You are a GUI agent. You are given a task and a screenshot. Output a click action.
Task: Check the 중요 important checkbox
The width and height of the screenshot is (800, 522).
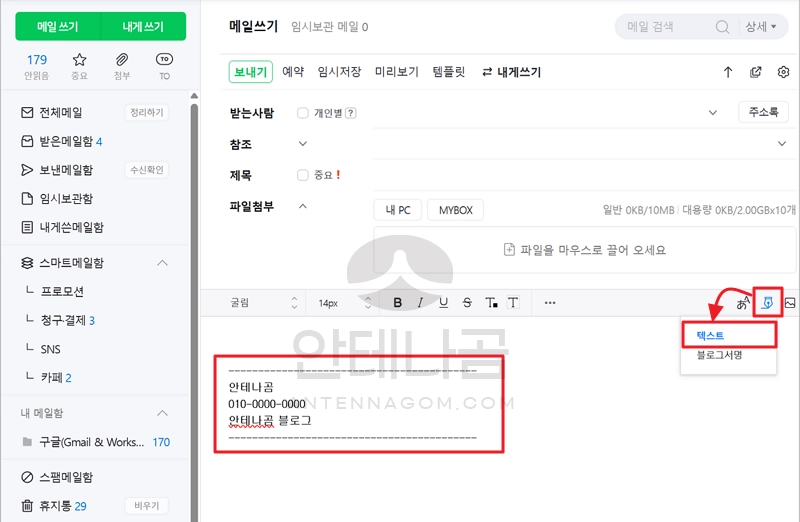[x=303, y=175]
